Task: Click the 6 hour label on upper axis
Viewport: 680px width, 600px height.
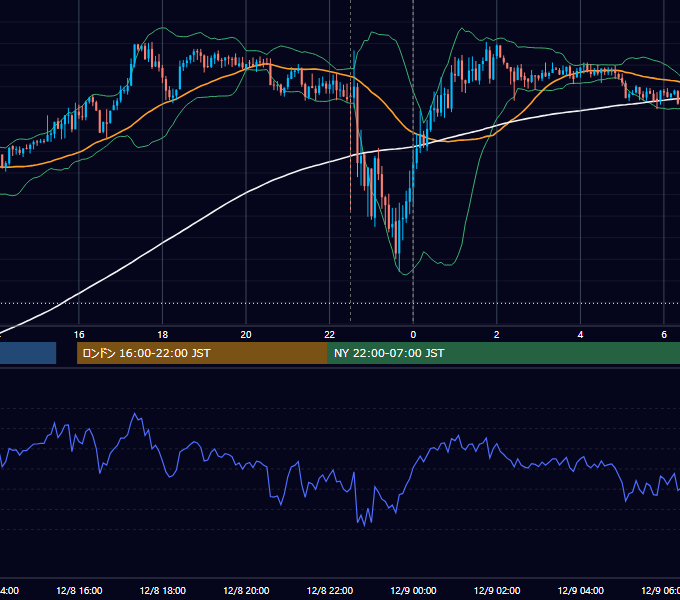Action: pos(664,335)
